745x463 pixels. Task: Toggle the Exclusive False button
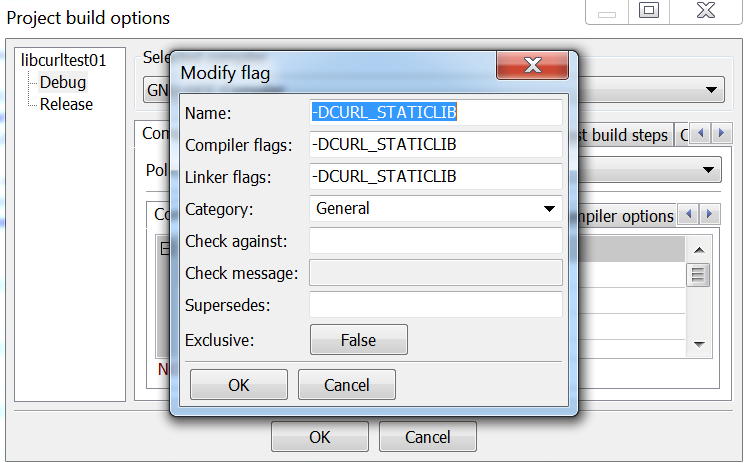pos(359,340)
